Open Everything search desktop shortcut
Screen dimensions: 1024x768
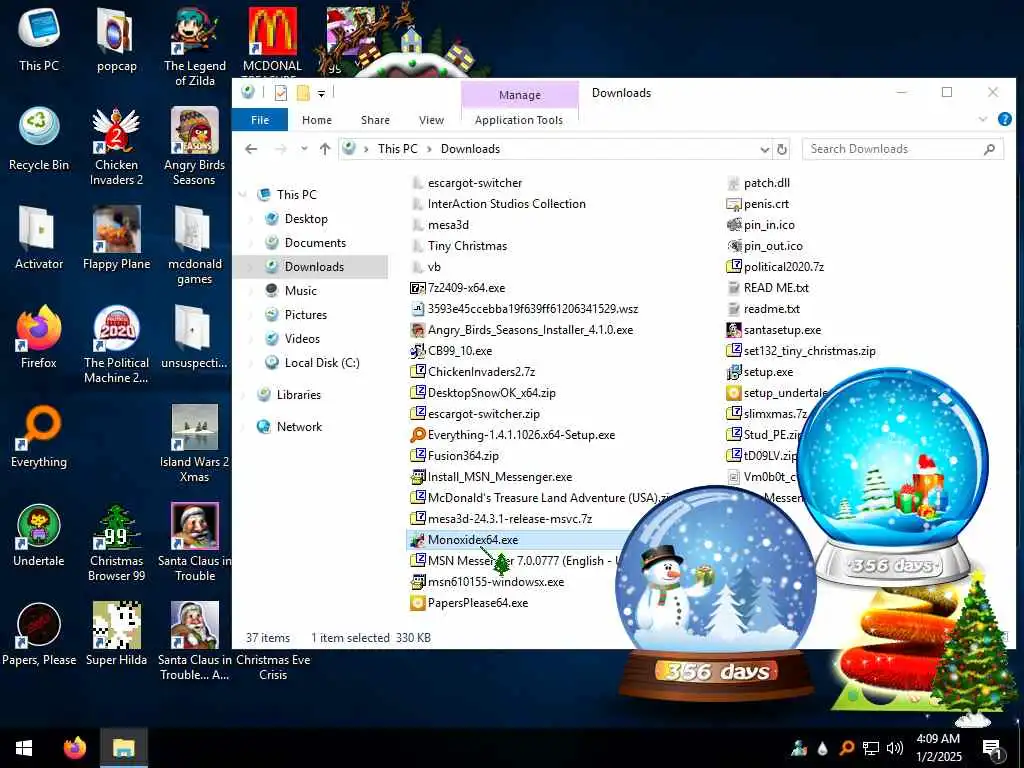tap(39, 436)
